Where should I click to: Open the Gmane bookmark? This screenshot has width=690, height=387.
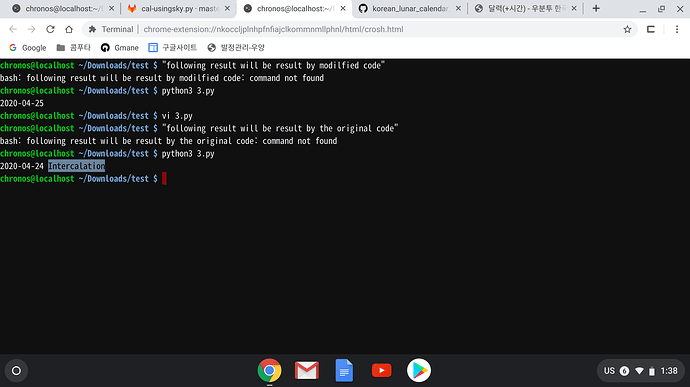point(119,48)
